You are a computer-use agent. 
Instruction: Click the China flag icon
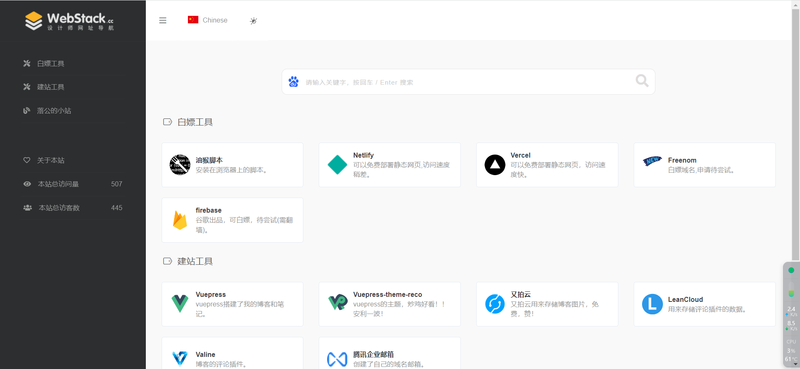click(x=193, y=20)
